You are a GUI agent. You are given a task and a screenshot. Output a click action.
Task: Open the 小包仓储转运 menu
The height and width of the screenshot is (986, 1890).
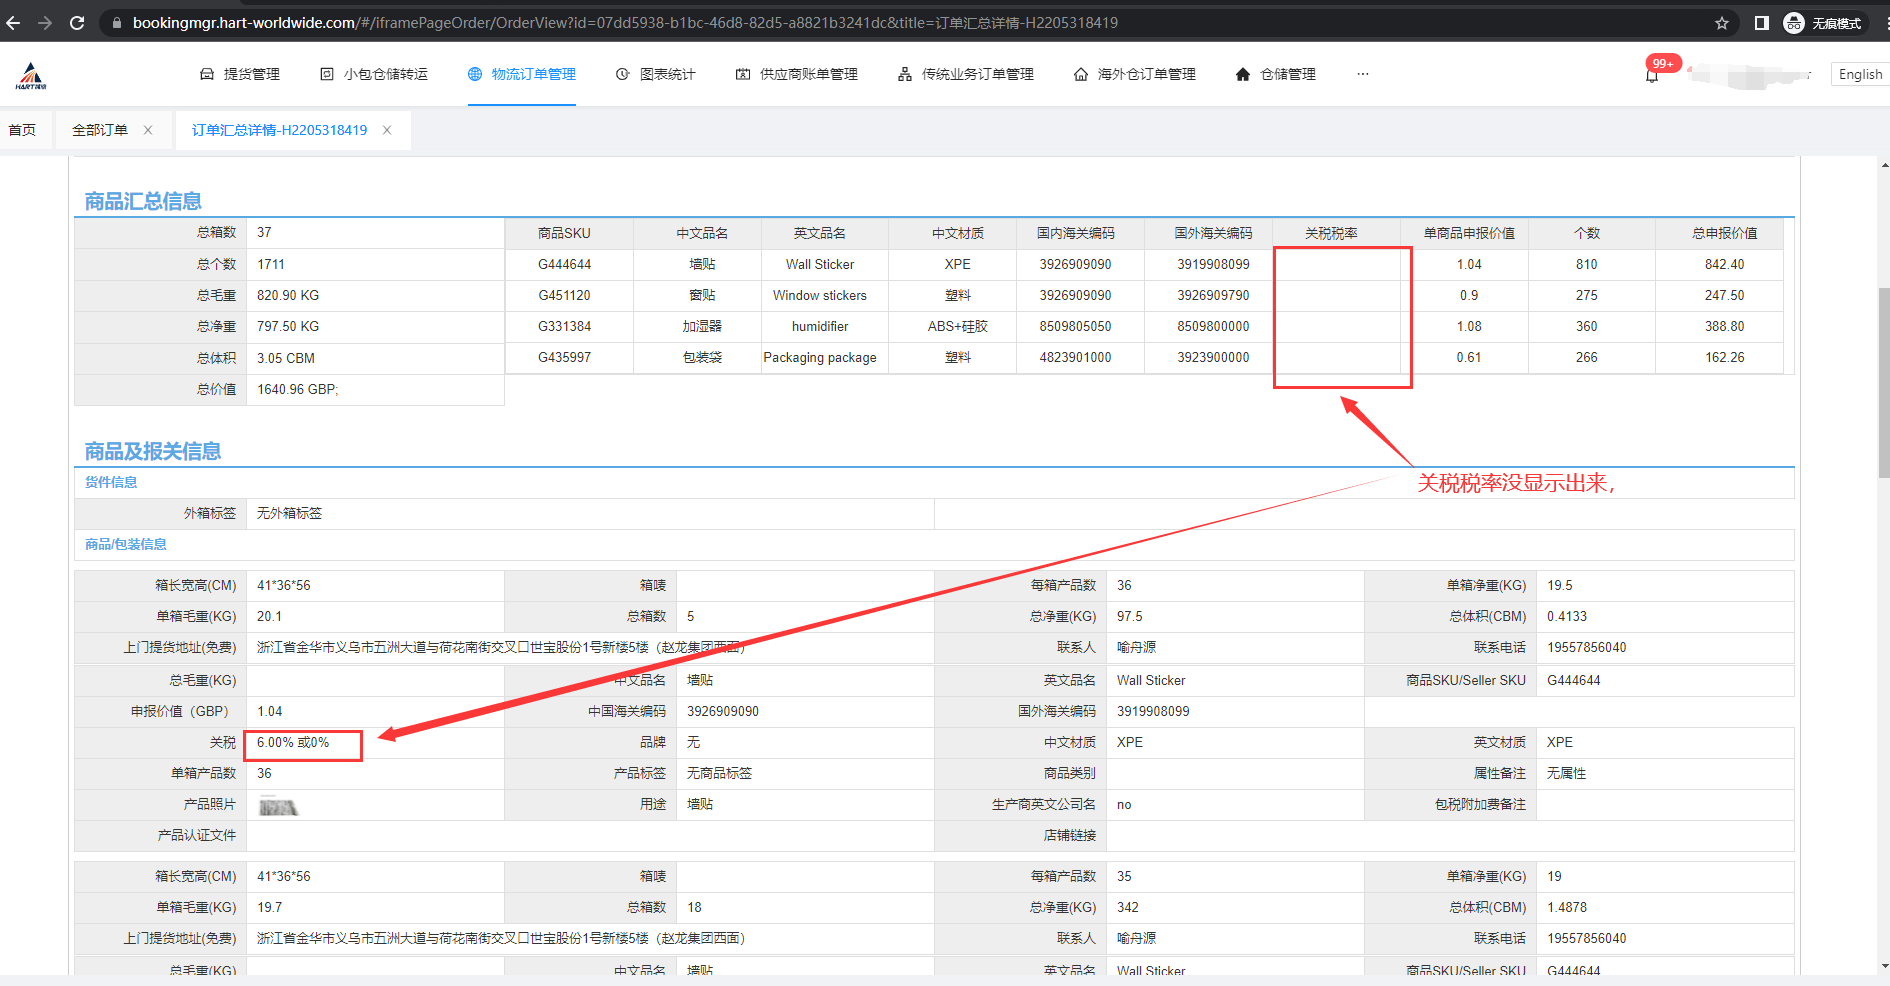[374, 74]
